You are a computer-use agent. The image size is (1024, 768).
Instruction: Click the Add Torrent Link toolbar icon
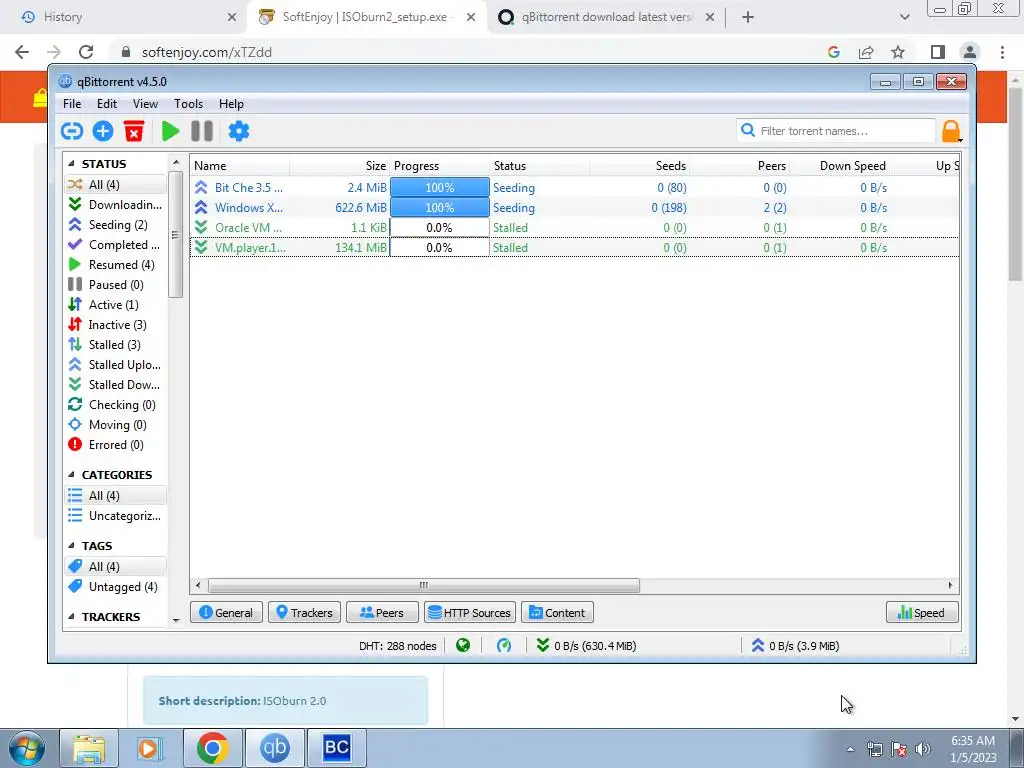point(72,131)
